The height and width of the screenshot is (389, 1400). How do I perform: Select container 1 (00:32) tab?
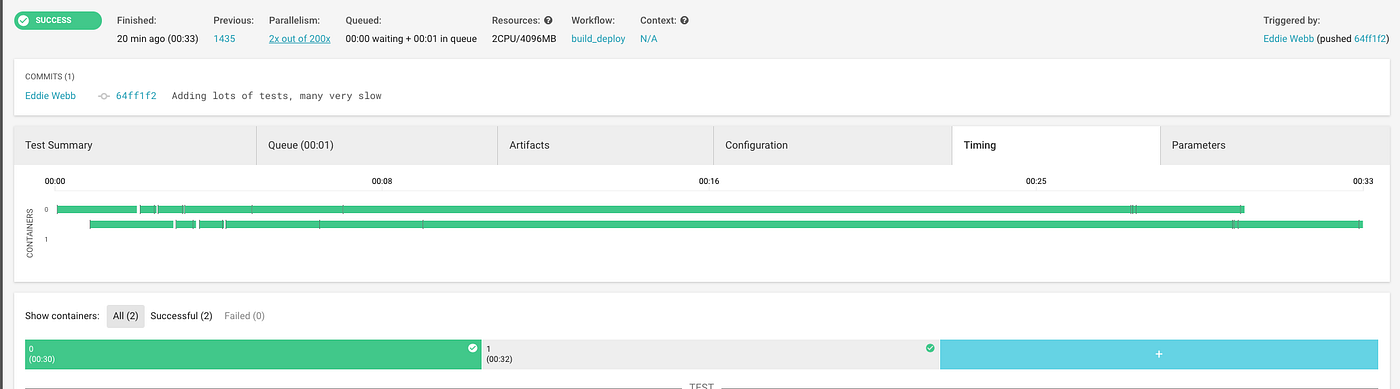click(711, 354)
